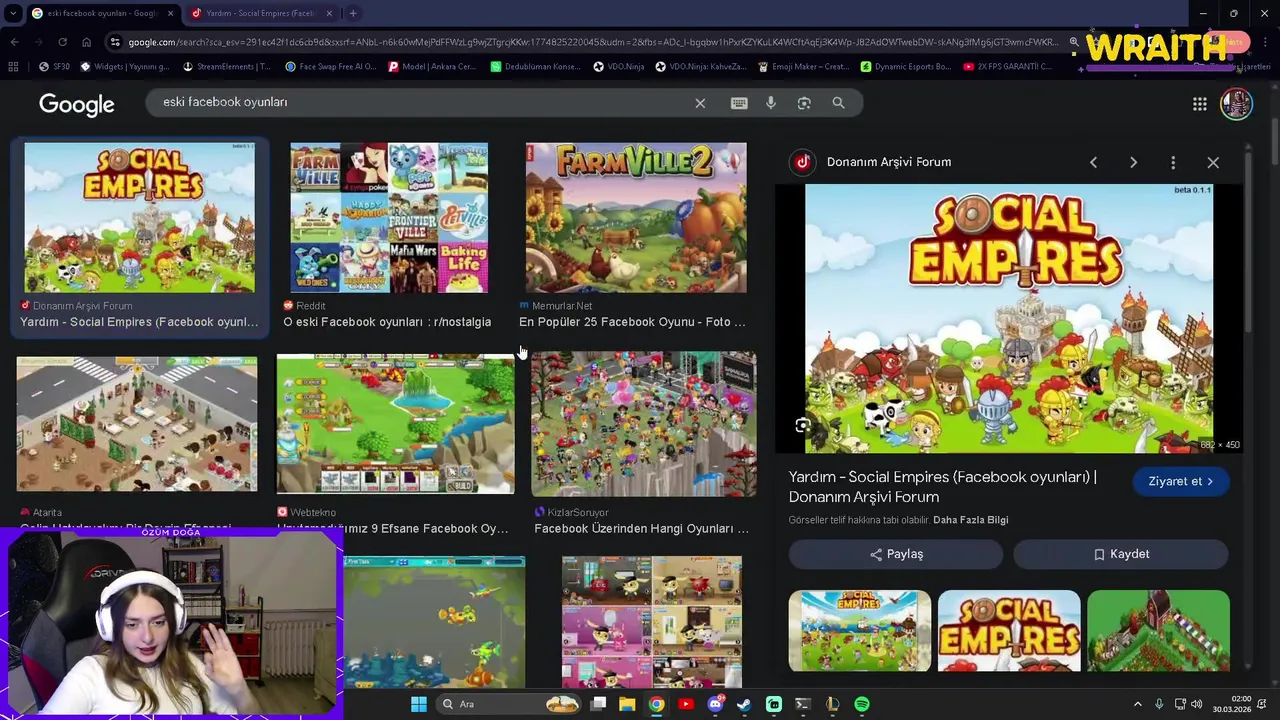Open the Emoji Maker bookmark
Viewport: 1280px width, 720px height.
click(x=803, y=67)
